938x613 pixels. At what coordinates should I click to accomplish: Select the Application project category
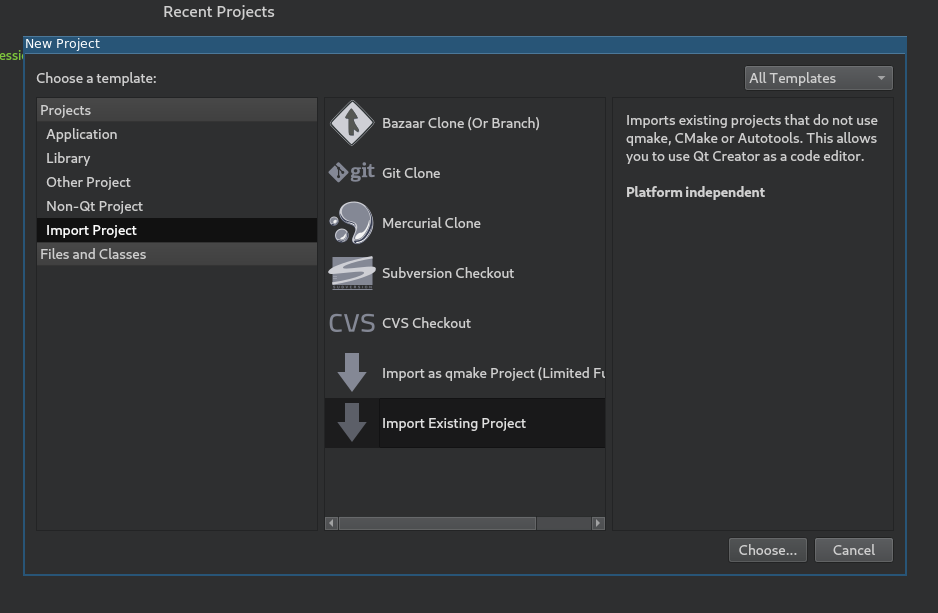click(x=81, y=133)
